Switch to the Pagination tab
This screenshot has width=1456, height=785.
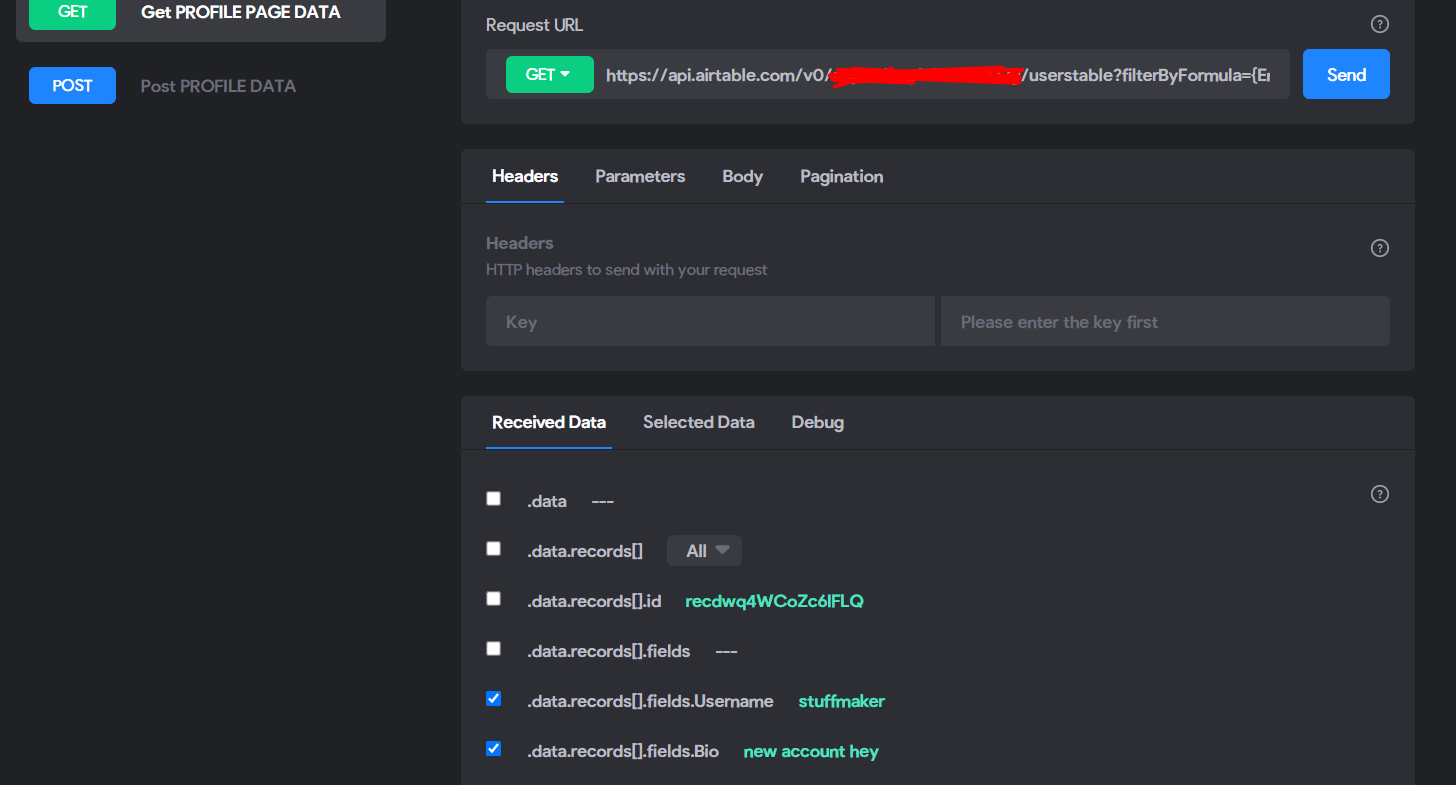pos(841,176)
